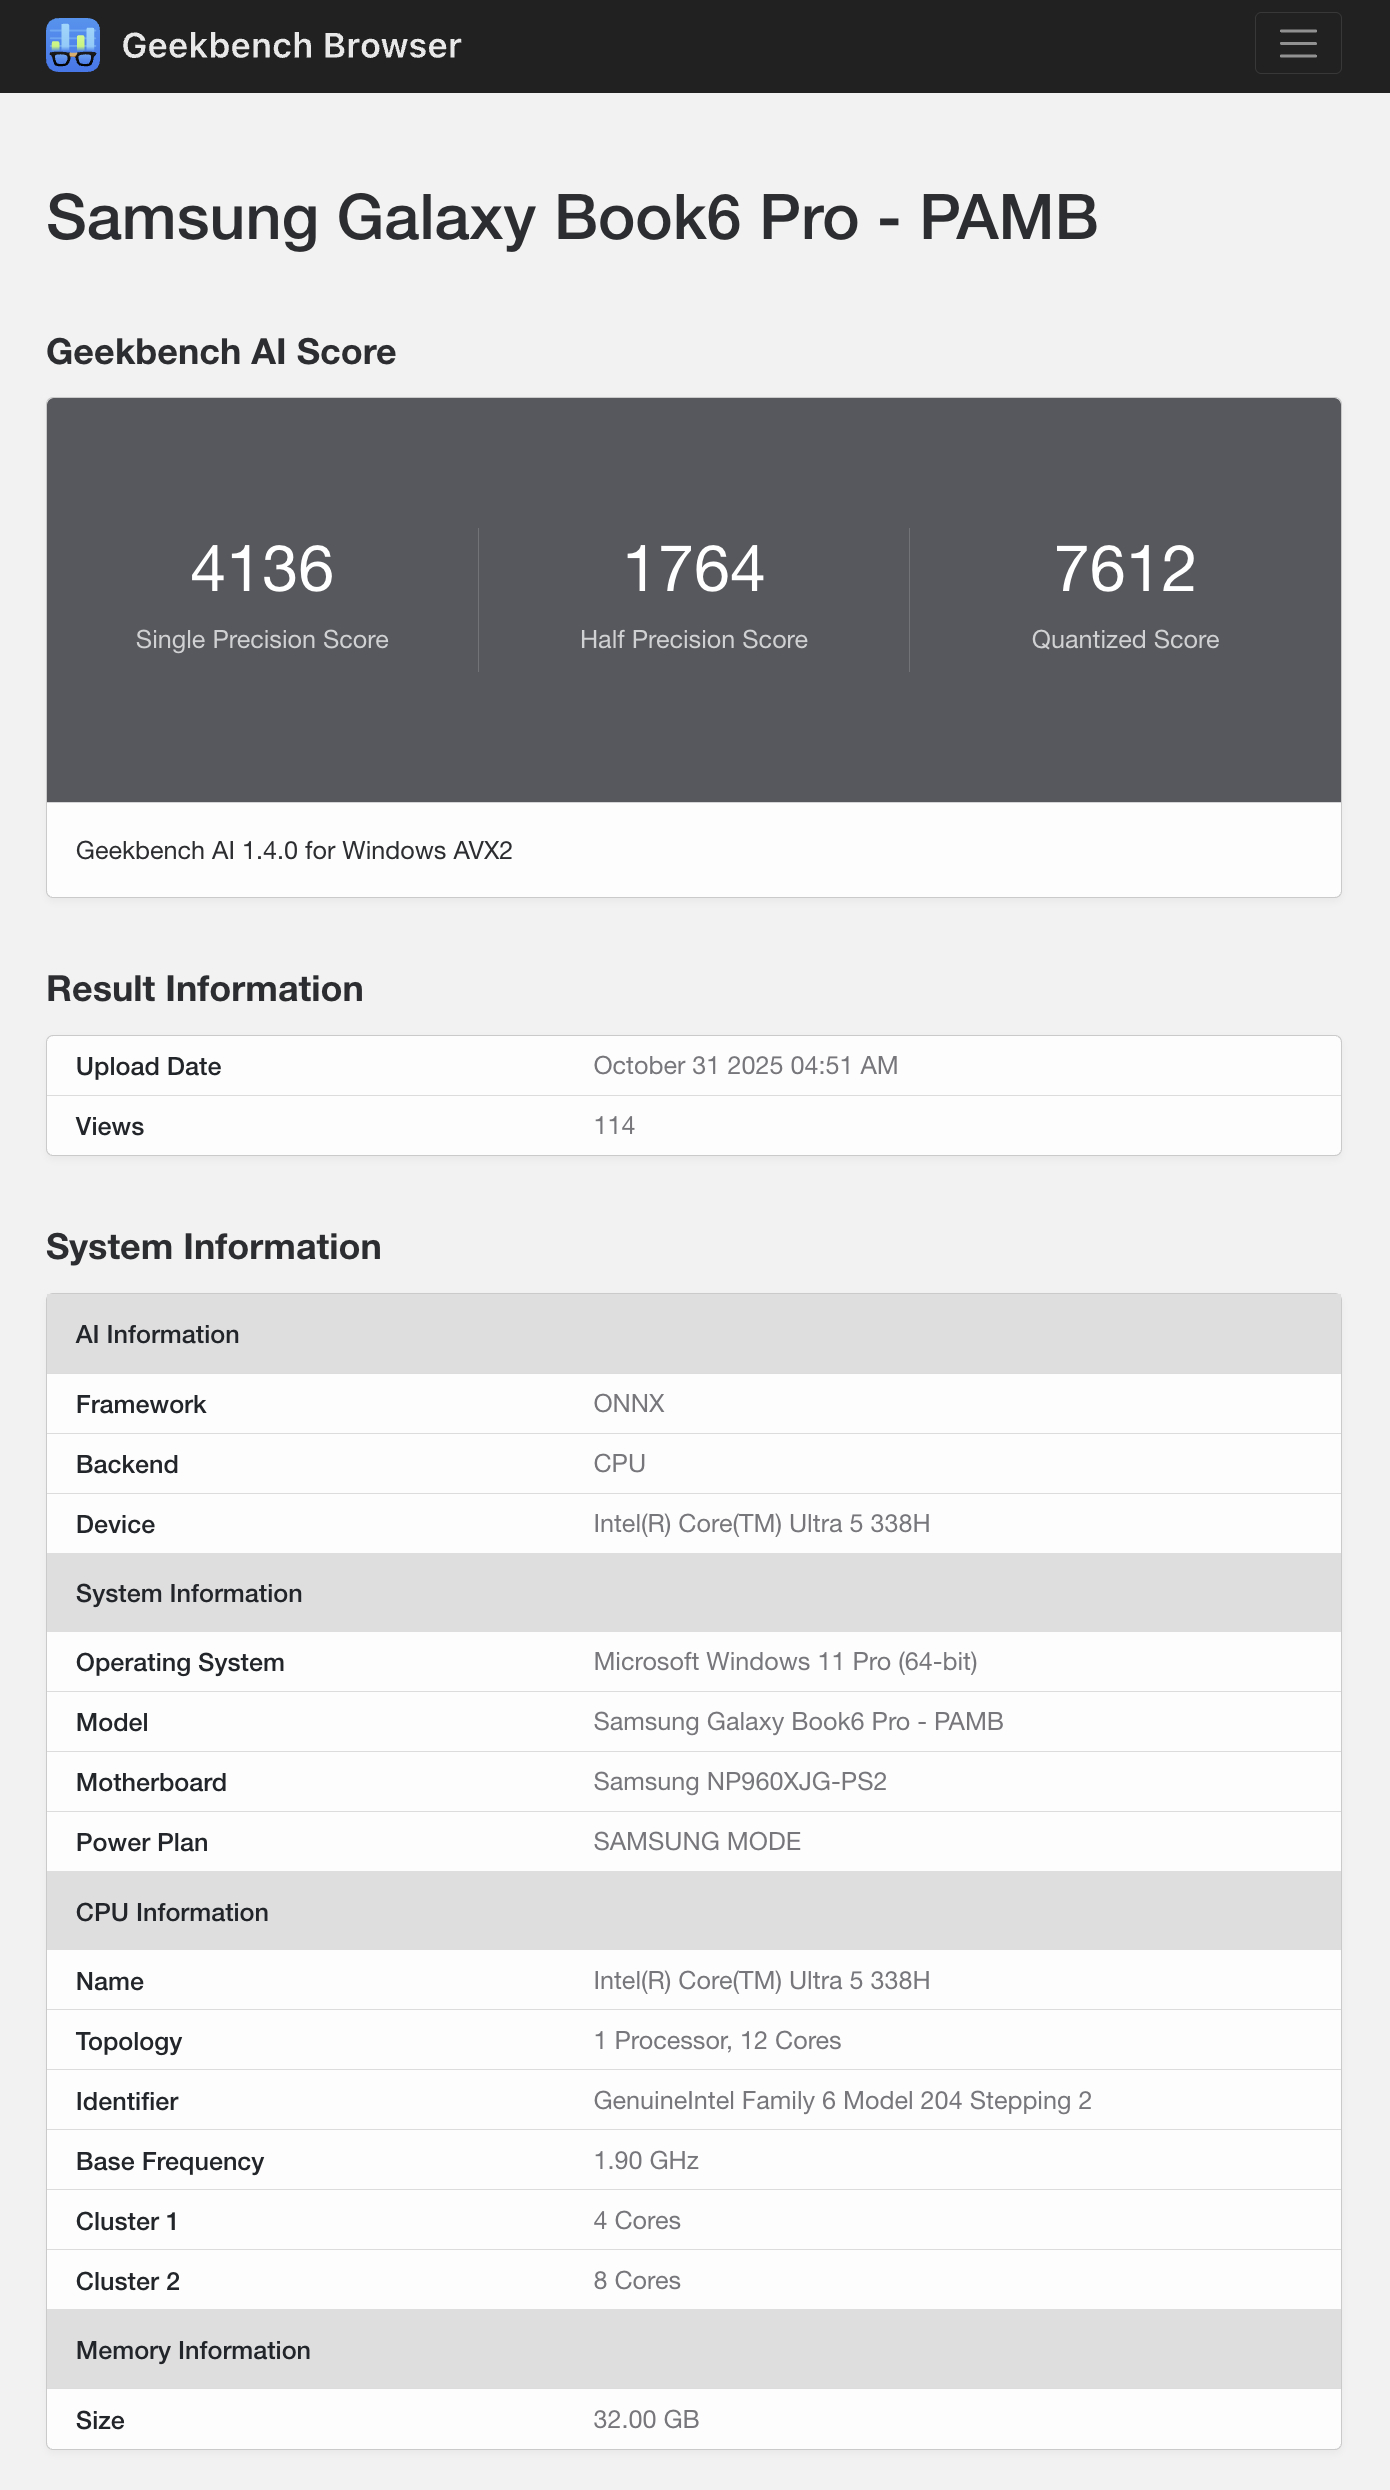Click the Upload Date value

[x=745, y=1066]
